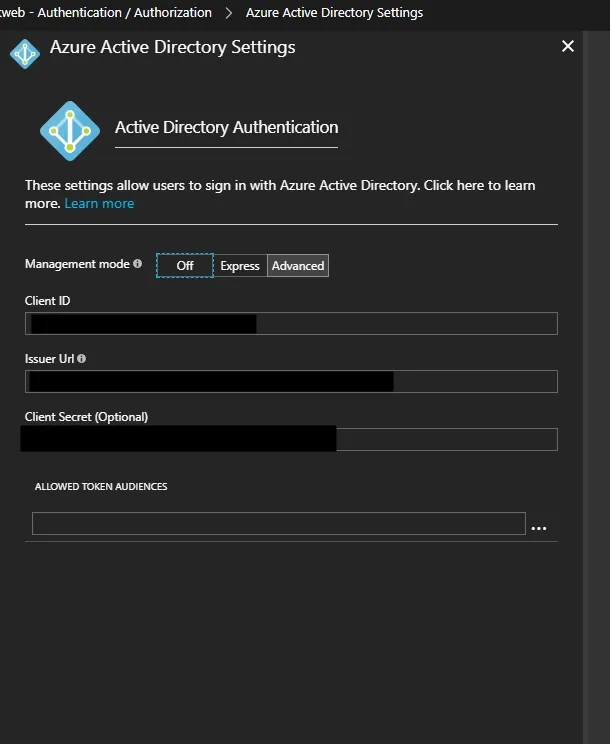613x744 pixels.
Task: Focus the Client ID input field
Action: click(291, 324)
